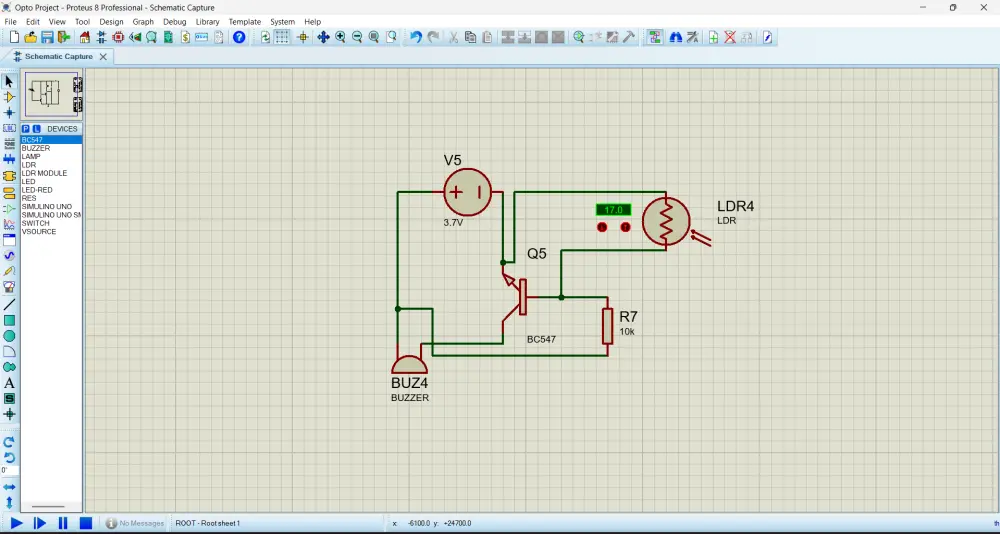Screen dimensions: 1000x534
Task: Open the blue help question mark icon
Action: [239, 37]
